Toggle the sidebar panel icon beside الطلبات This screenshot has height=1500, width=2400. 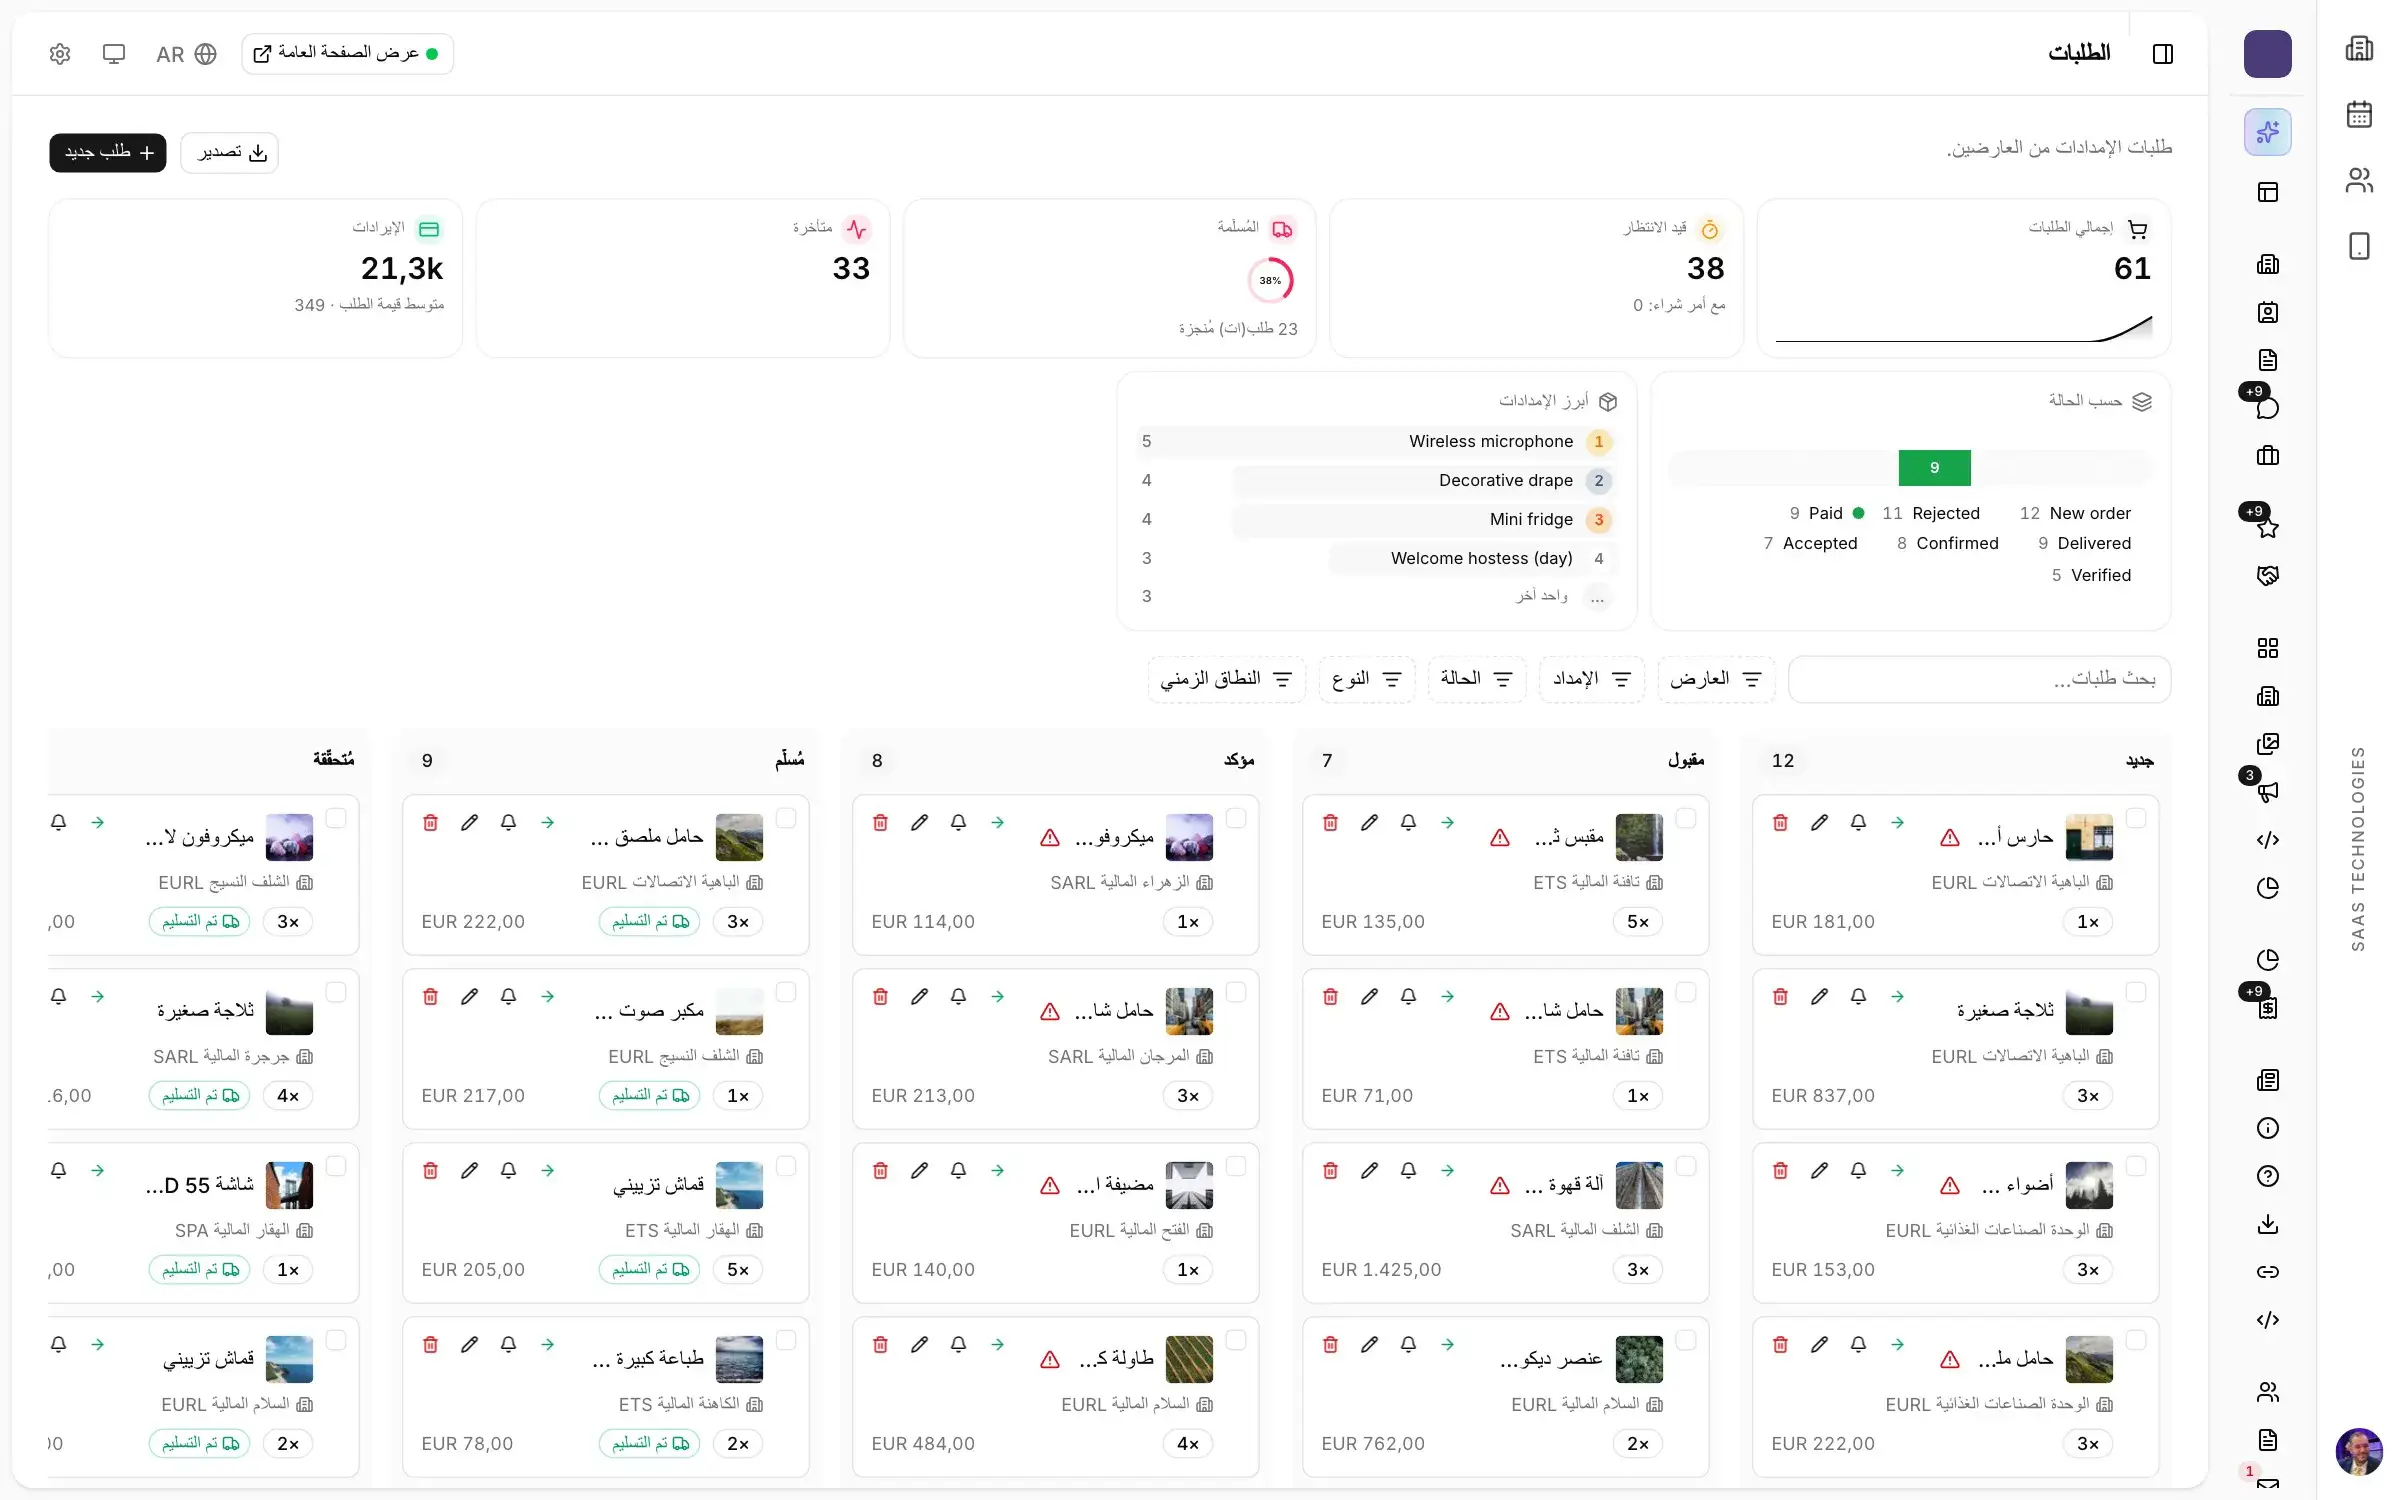point(2163,54)
